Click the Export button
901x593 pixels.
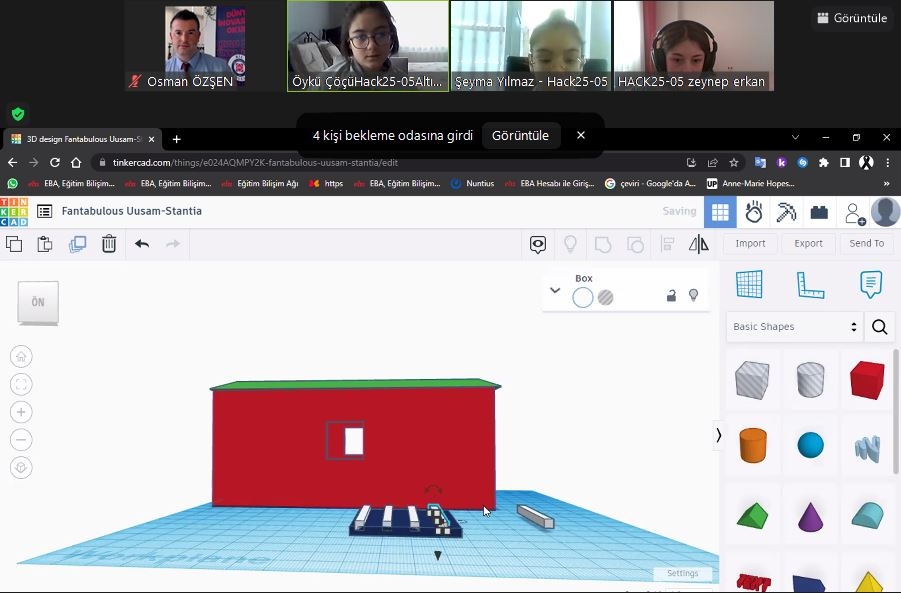coord(808,243)
